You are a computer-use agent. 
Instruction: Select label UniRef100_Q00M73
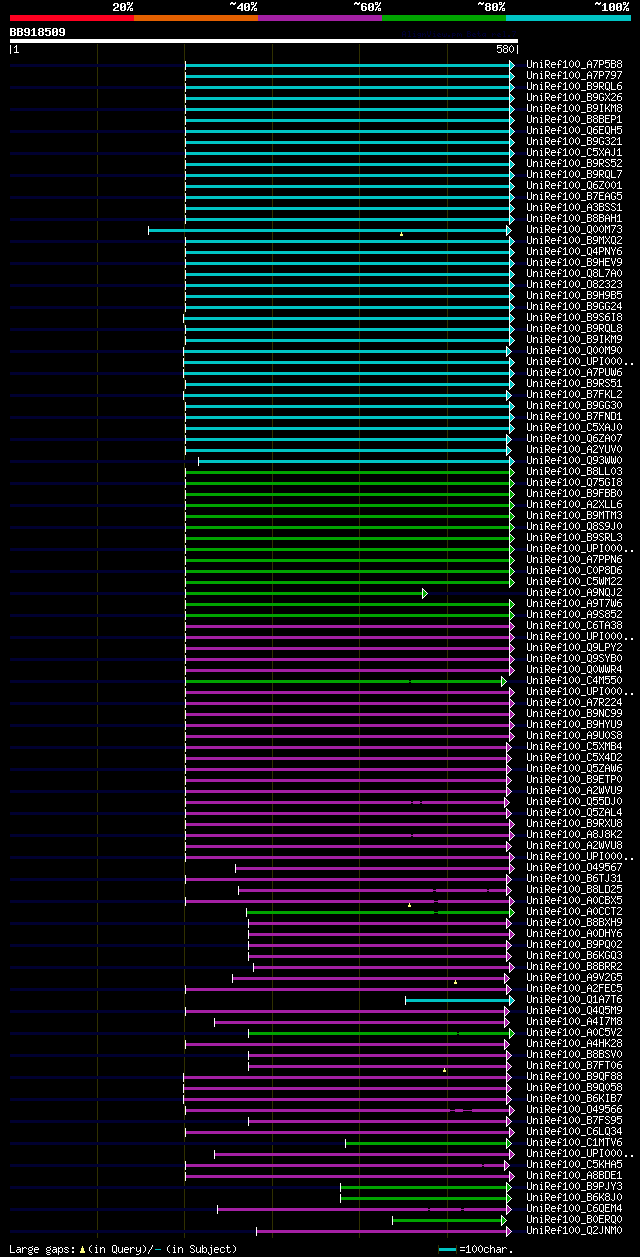click(x=574, y=229)
